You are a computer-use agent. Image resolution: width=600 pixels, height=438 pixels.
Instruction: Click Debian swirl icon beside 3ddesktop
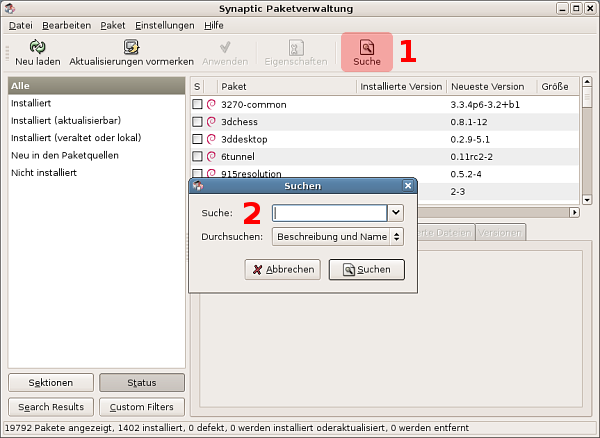211,139
